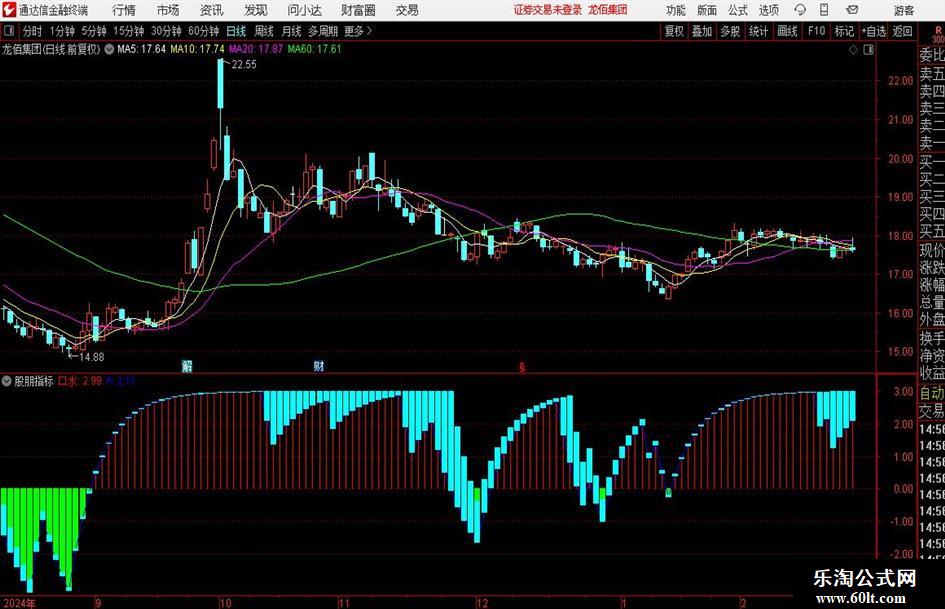
Task: Click the 证券交易未登录 login link
Action: pos(548,10)
